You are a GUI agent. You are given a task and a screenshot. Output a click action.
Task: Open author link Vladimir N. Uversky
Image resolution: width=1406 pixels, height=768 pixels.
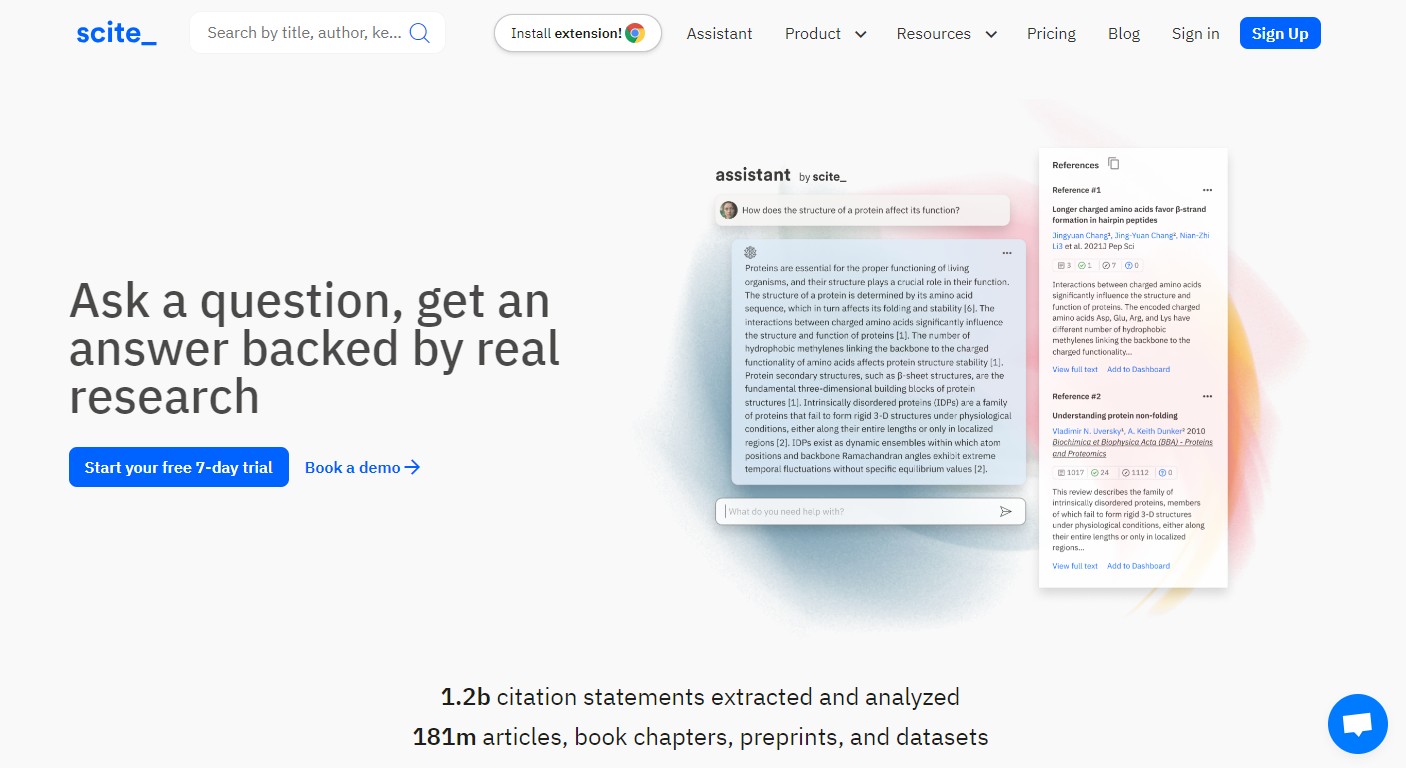tap(1088, 430)
